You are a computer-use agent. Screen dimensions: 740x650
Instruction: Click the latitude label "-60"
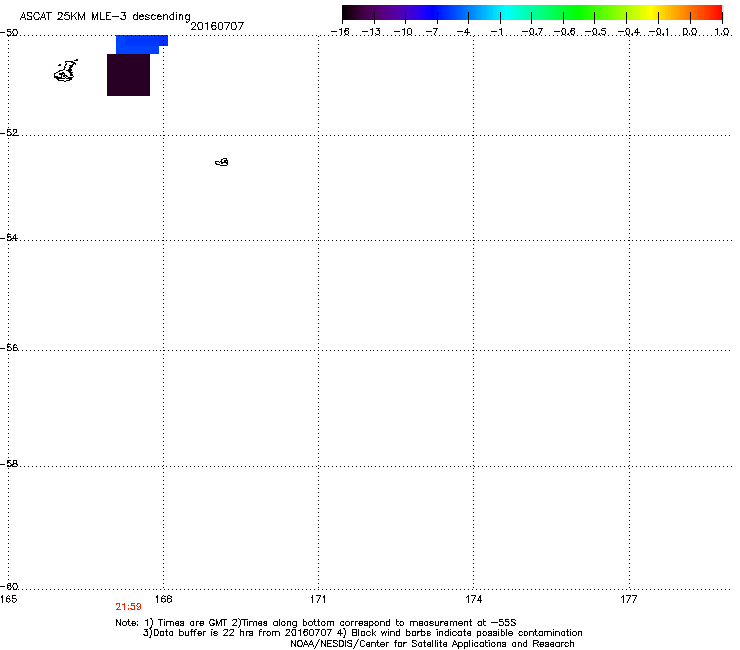[9, 586]
